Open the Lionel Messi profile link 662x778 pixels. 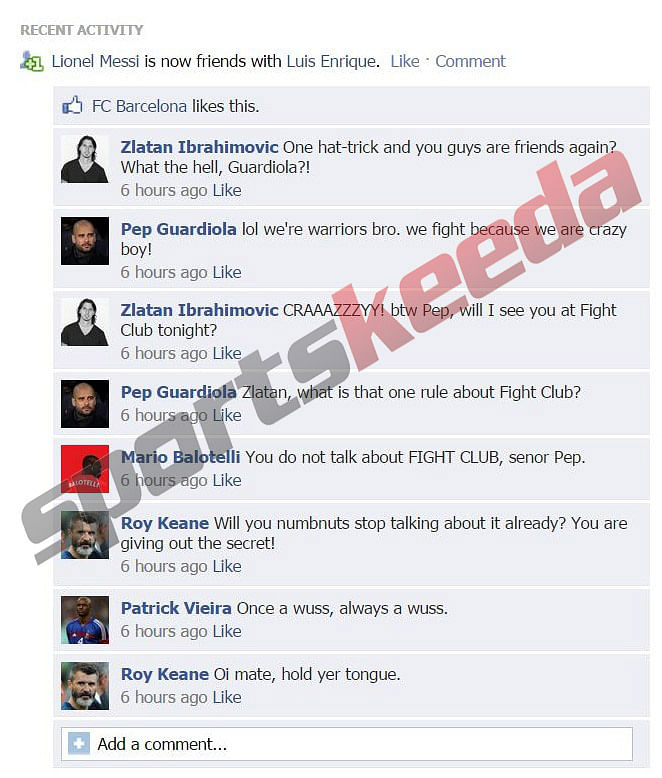tap(95, 61)
